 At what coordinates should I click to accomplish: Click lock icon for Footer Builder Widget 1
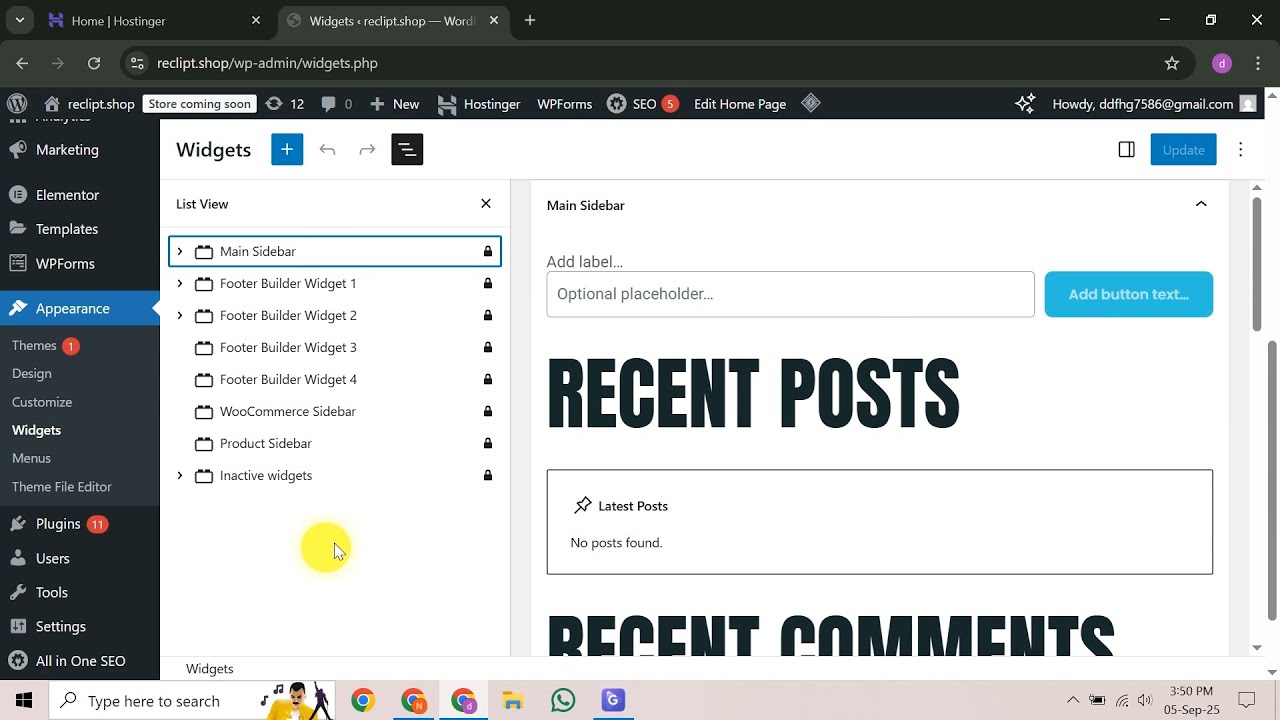488,283
